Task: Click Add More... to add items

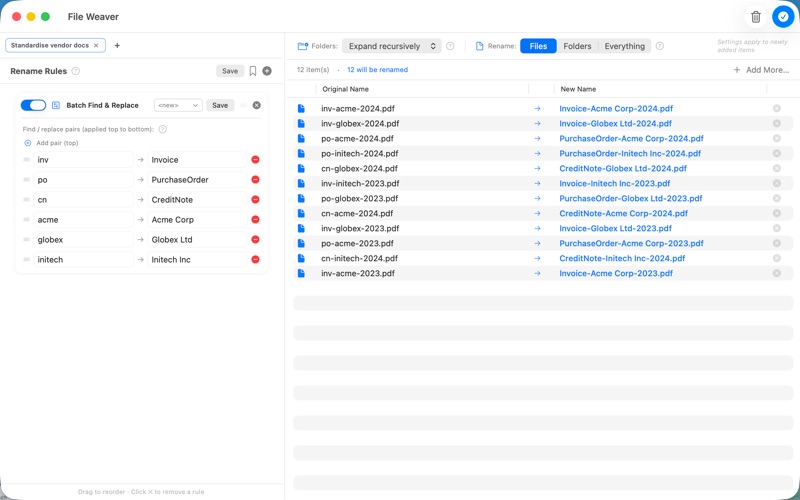Action: 761,70
